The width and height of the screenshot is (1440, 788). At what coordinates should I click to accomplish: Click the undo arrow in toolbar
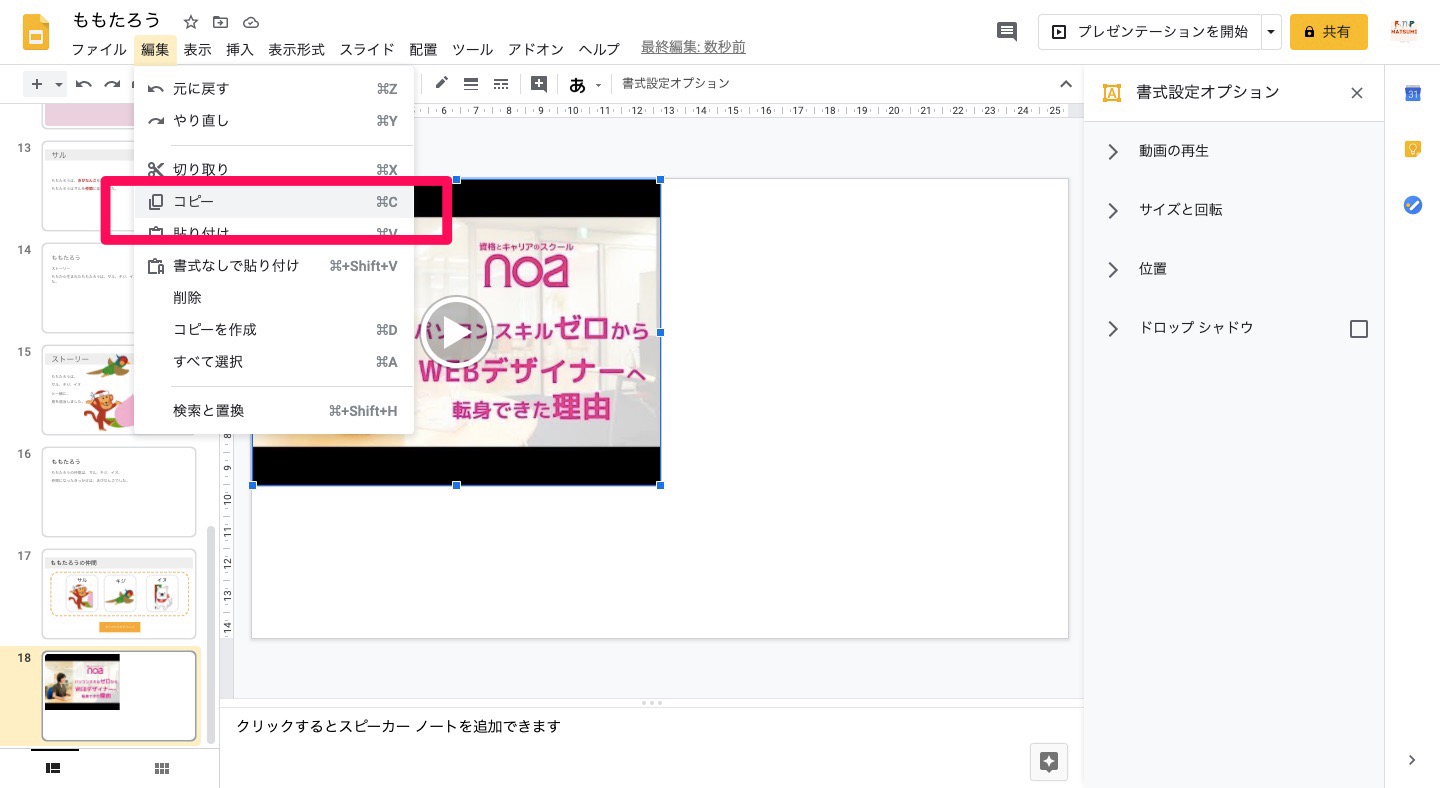click(x=84, y=84)
